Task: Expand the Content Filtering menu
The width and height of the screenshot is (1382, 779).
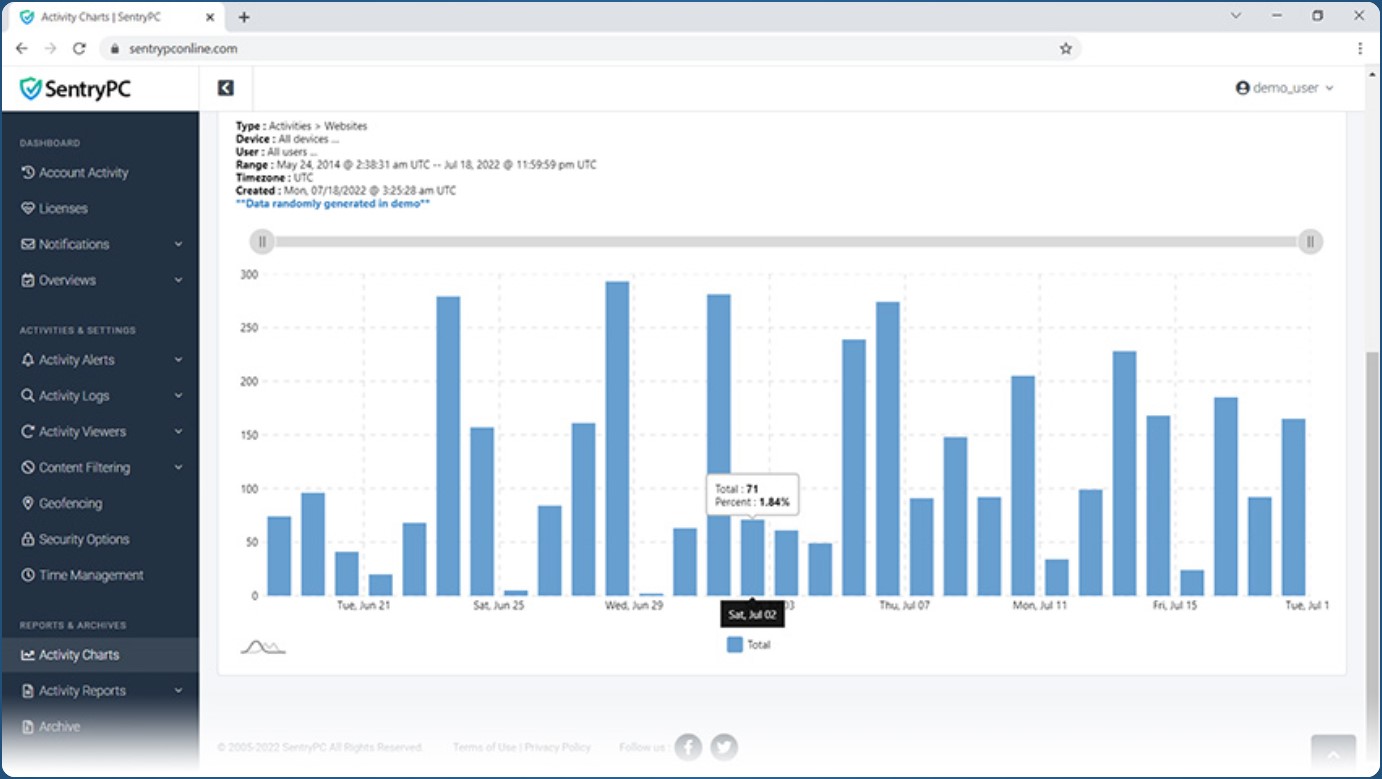Action: (96, 467)
